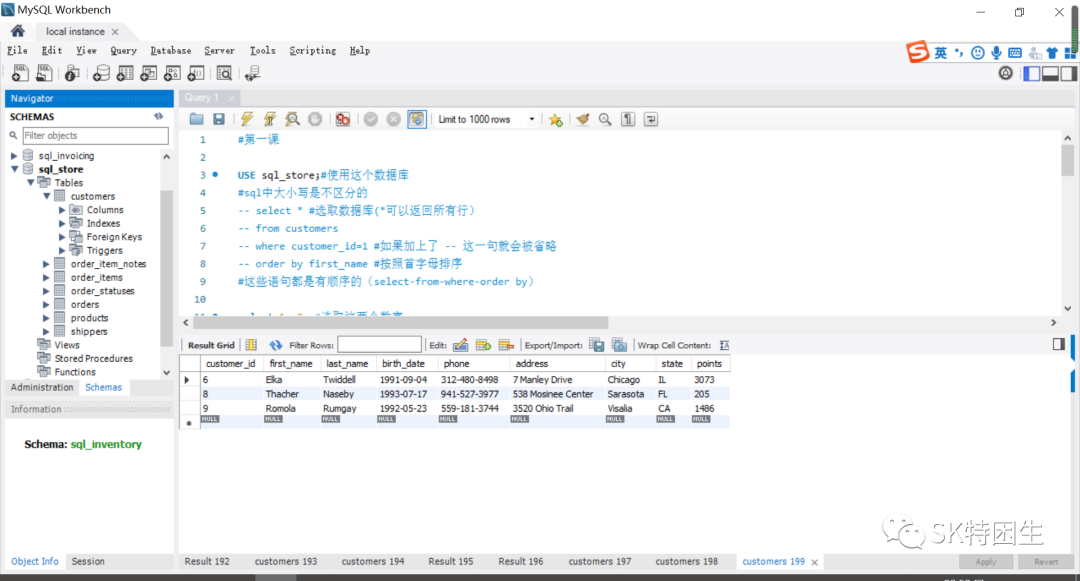1080x581 pixels.
Task: Open the Query menu
Action: 123,50
